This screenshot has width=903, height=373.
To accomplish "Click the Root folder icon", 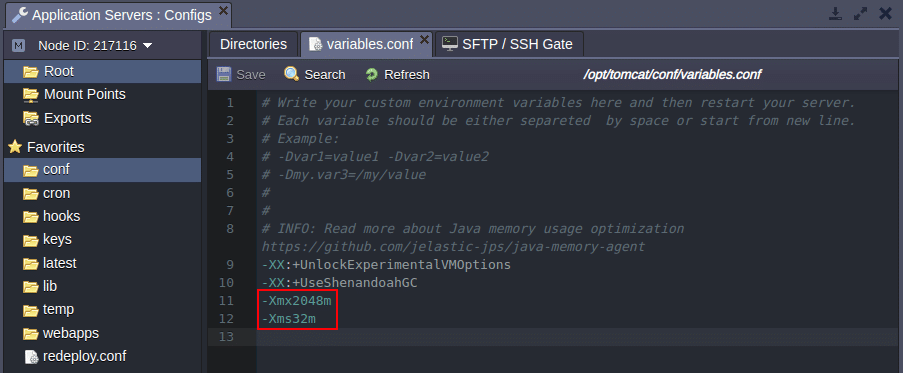I will click(x=31, y=71).
